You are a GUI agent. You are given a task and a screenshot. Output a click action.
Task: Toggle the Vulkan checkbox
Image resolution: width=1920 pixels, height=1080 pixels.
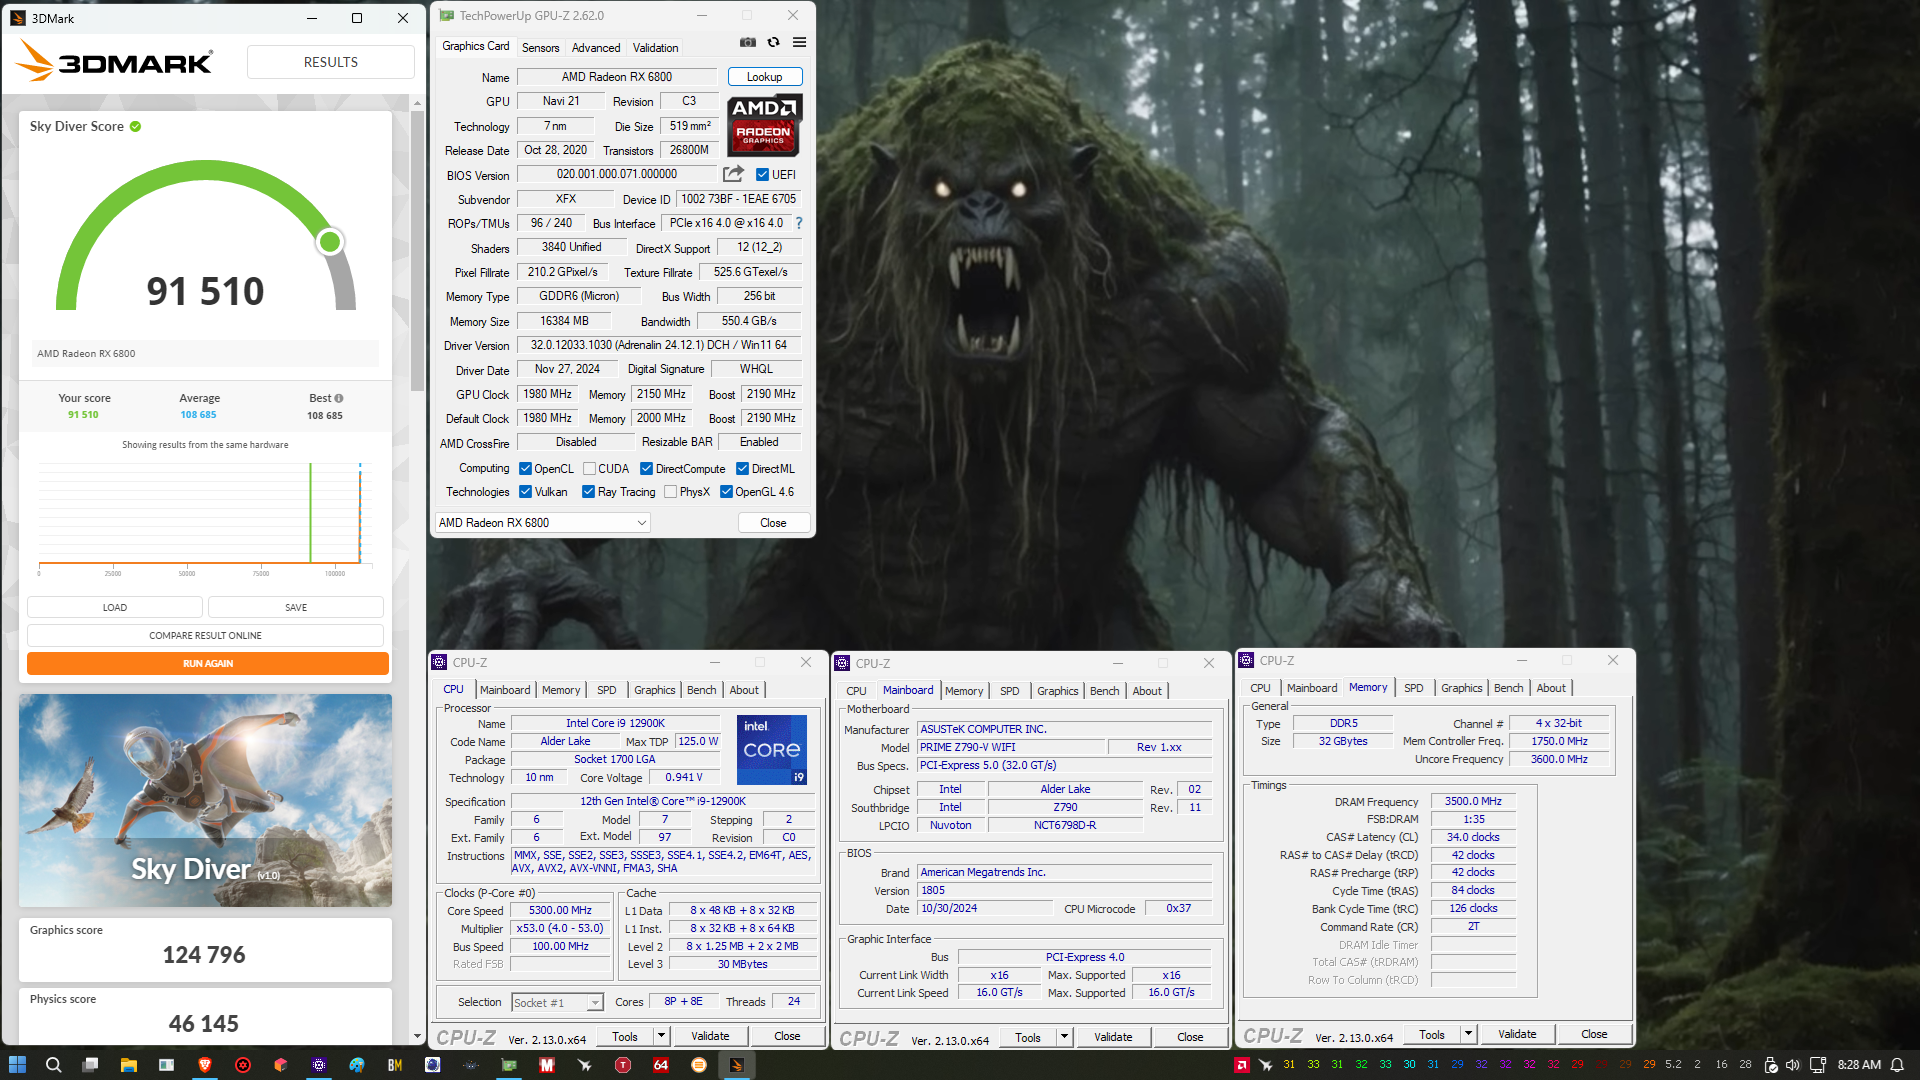click(x=525, y=491)
